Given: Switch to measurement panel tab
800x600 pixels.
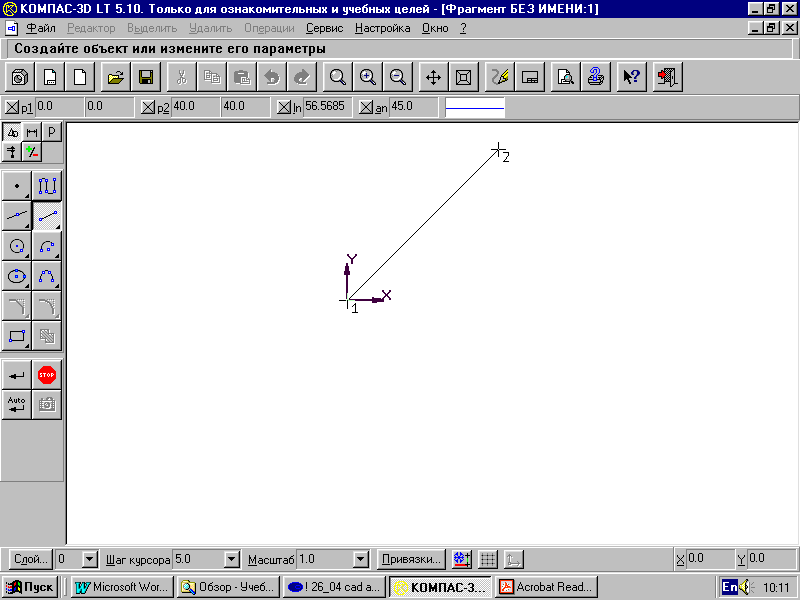Looking at the screenshot, I should (12, 152).
